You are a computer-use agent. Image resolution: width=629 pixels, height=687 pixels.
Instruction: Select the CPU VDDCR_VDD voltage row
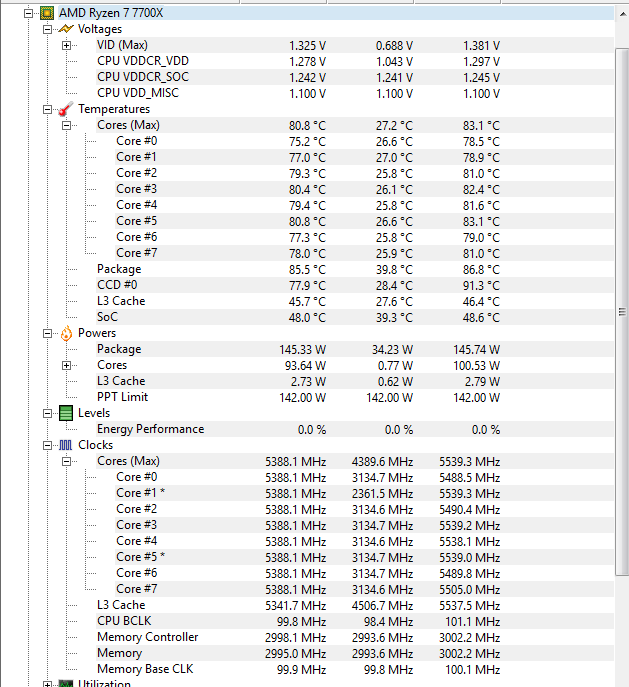(x=355, y=61)
